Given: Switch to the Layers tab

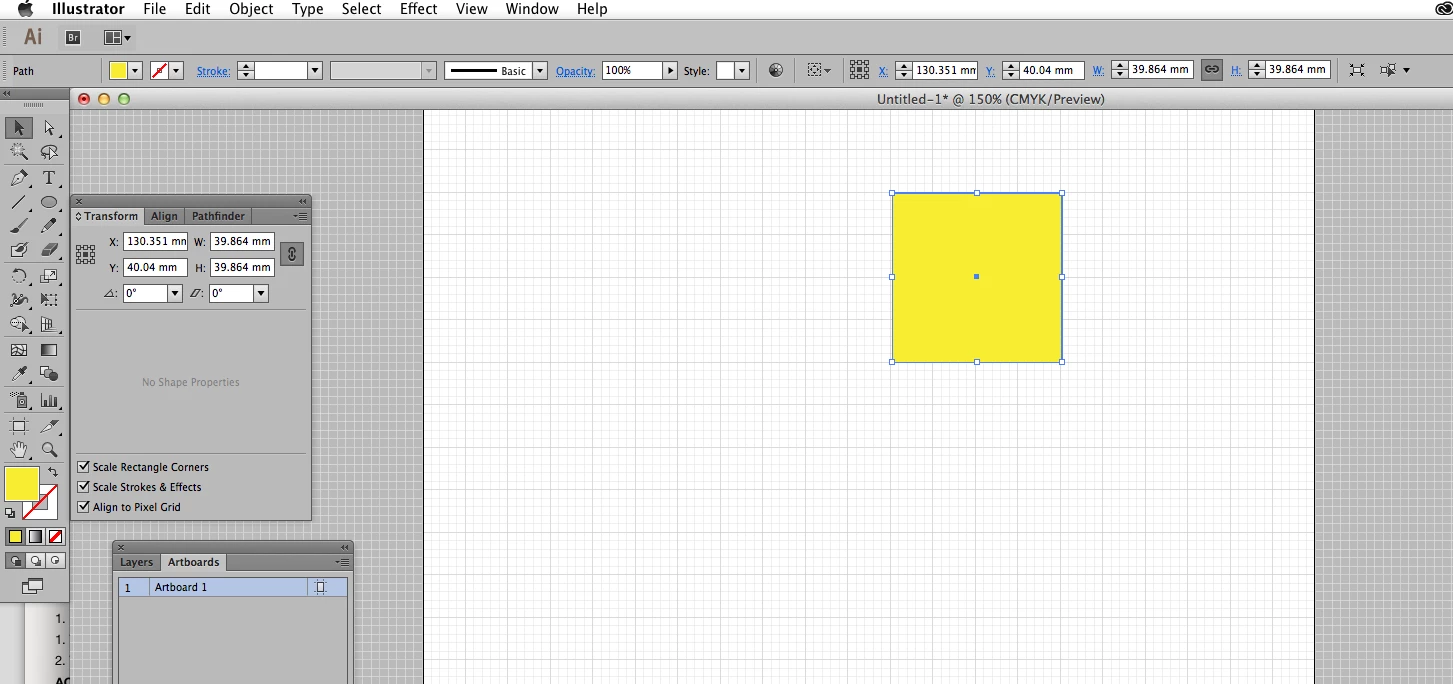Looking at the screenshot, I should tap(137, 562).
